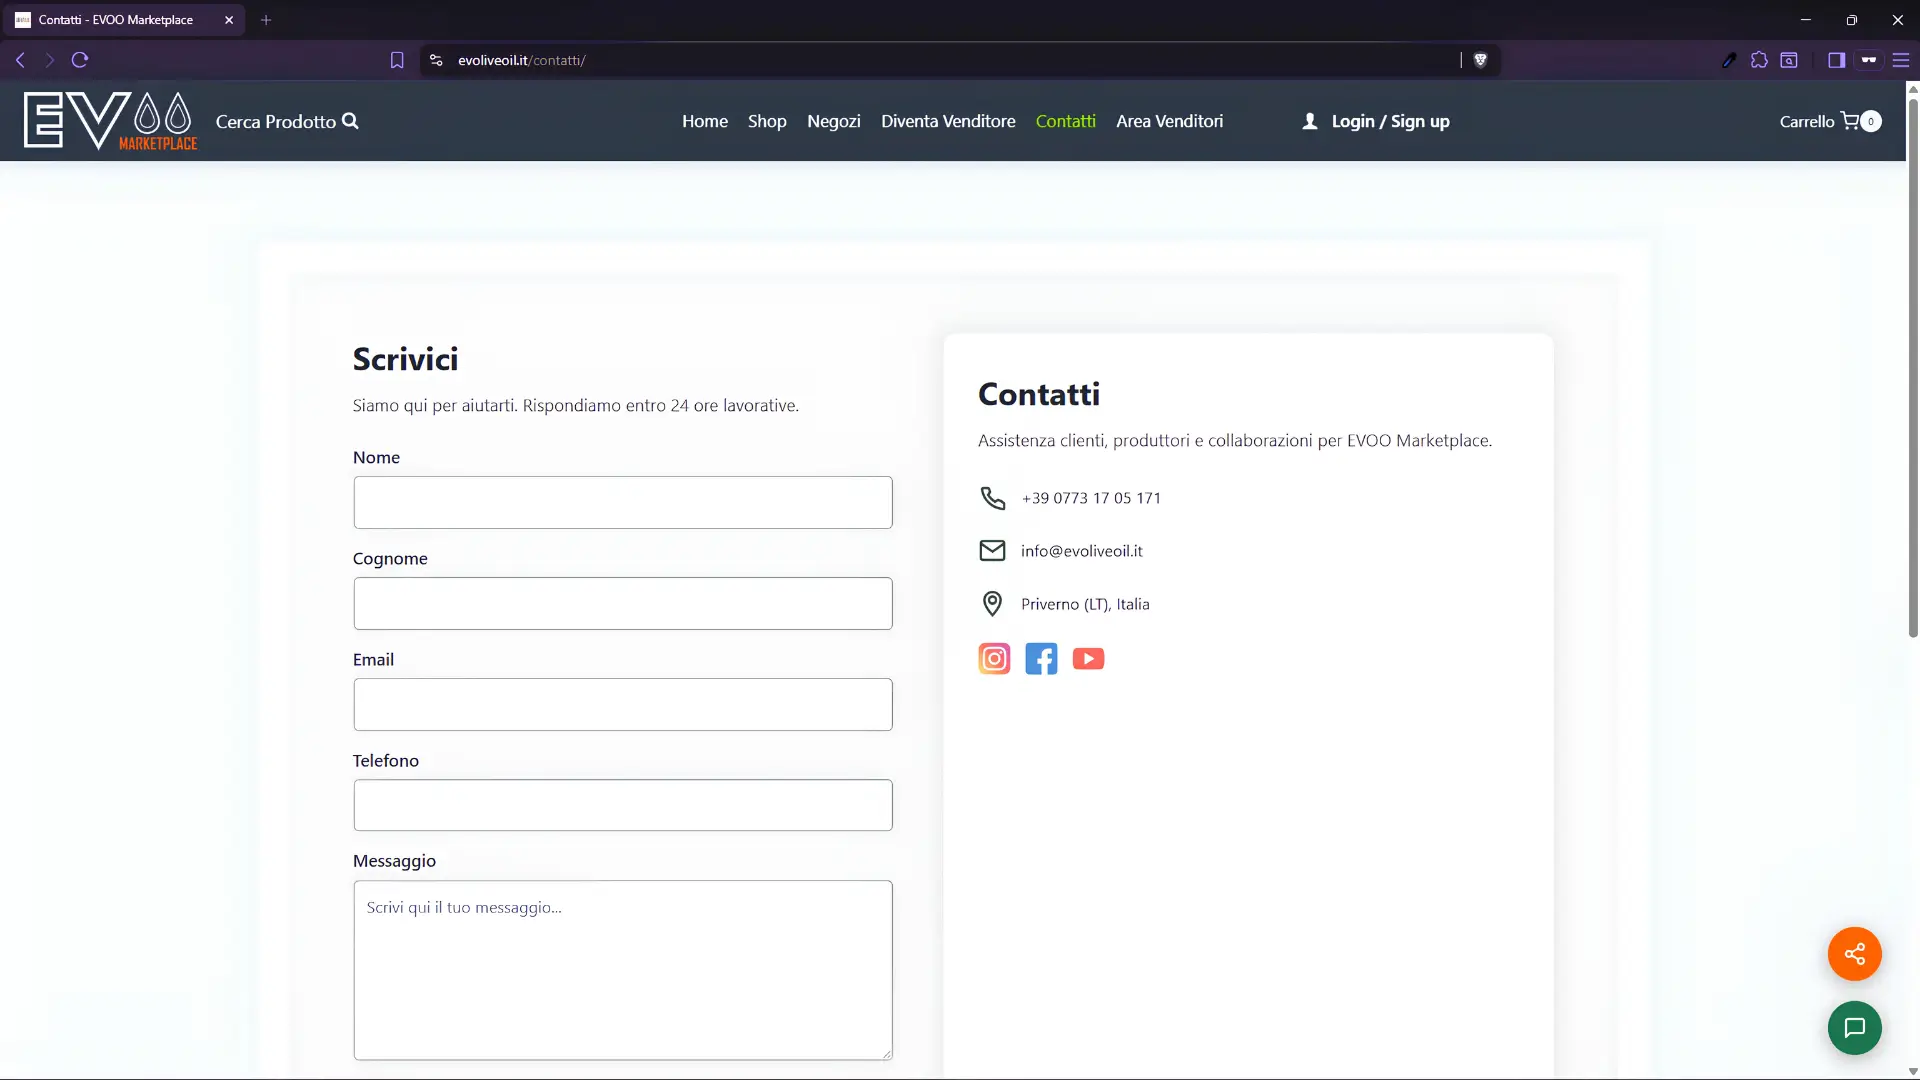Click the page vertical scrollbar thumb
Screen dimensions: 1920x1080
click(1912, 366)
